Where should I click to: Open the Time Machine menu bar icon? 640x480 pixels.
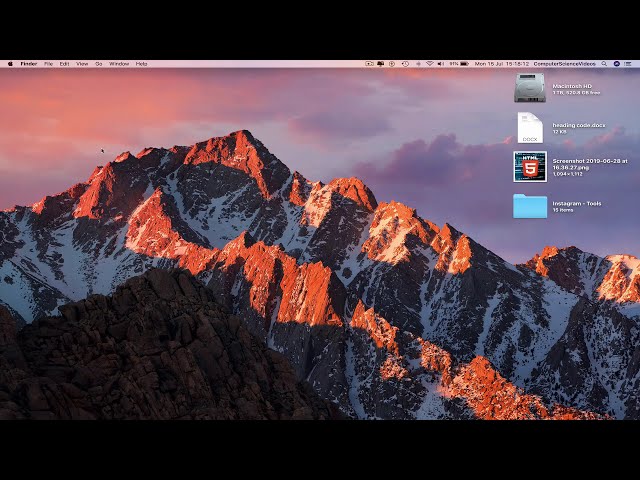coord(405,64)
